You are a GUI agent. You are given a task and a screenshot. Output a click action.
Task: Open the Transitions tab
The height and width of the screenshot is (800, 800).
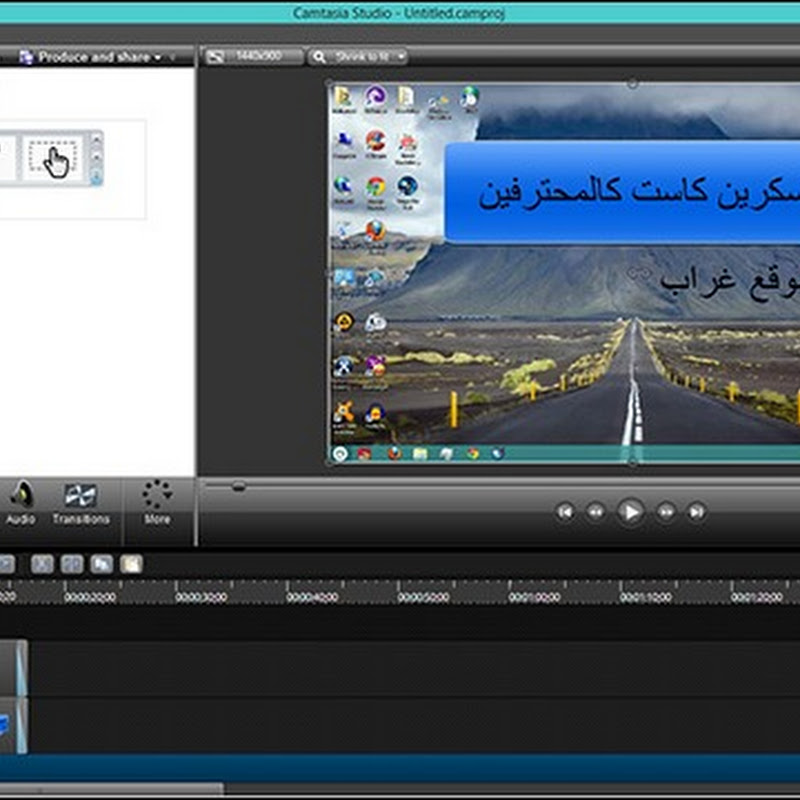click(x=81, y=503)
